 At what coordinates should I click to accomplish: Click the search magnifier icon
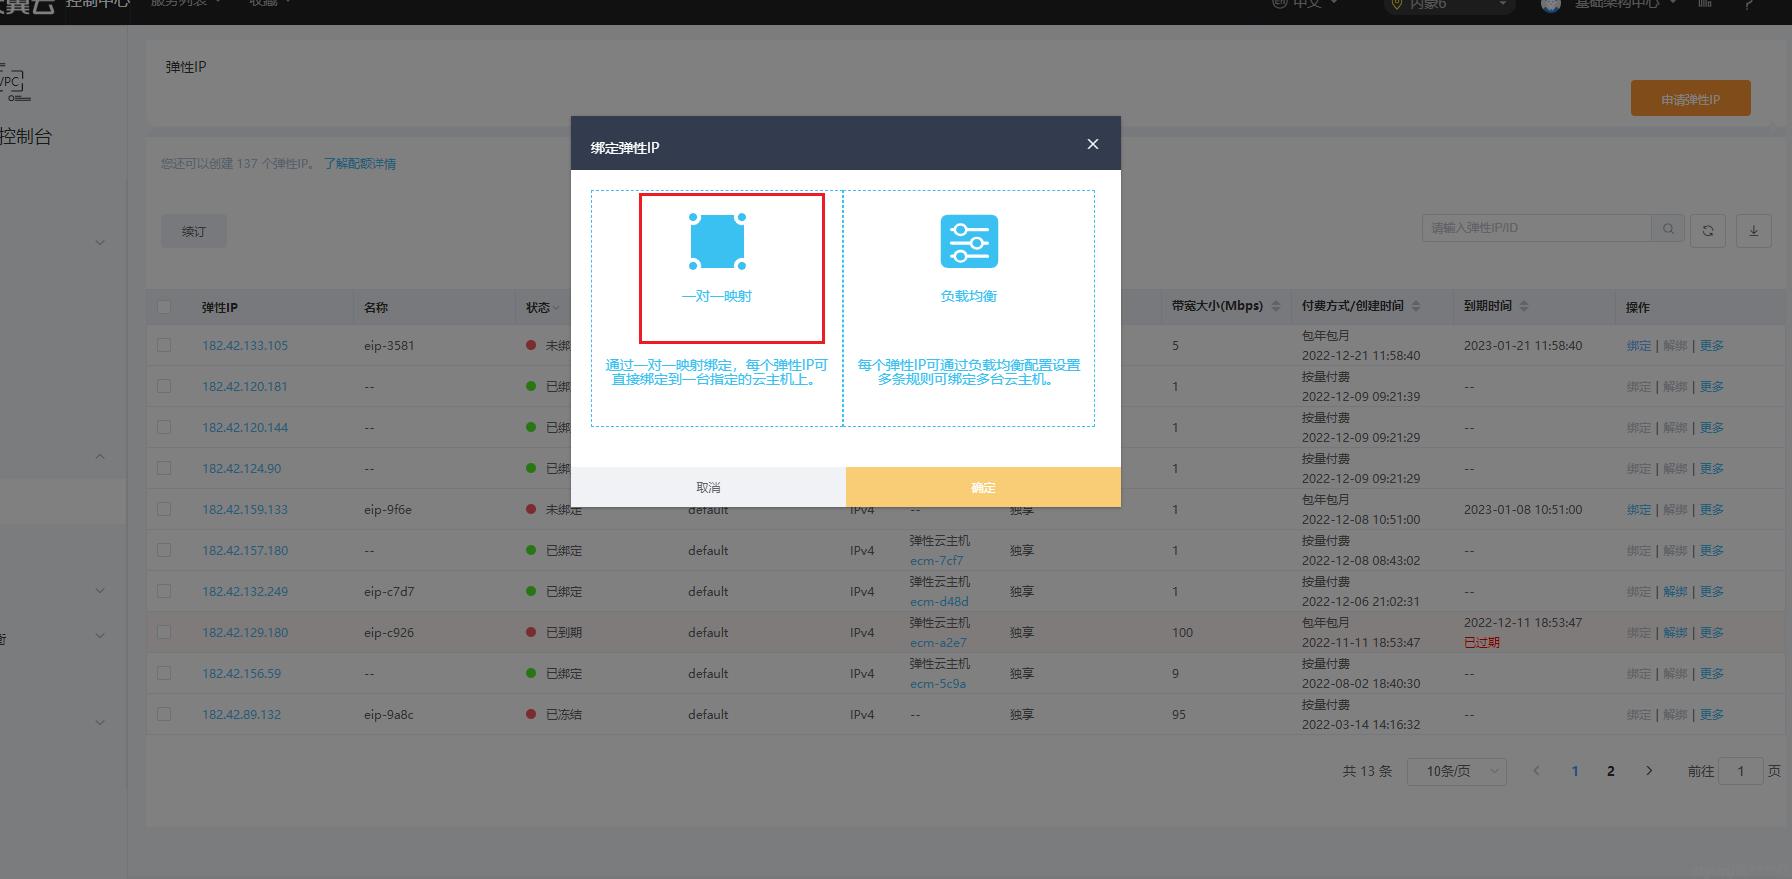[1667, 229]
